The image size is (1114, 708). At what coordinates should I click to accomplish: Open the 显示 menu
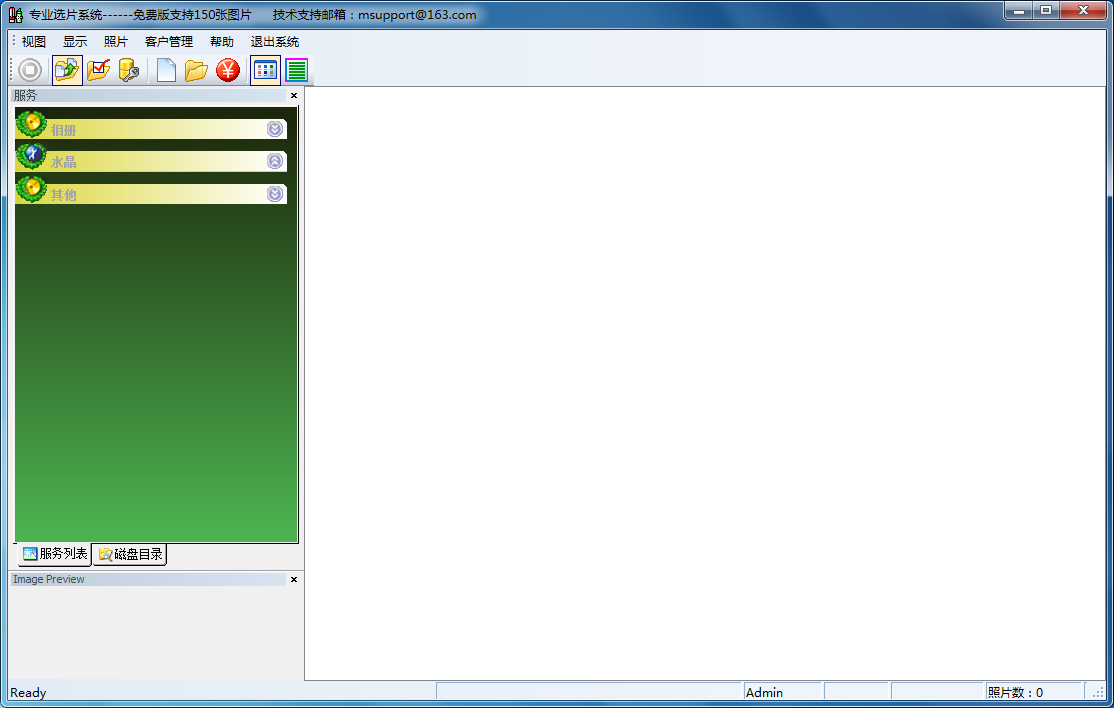coord(75,42)
